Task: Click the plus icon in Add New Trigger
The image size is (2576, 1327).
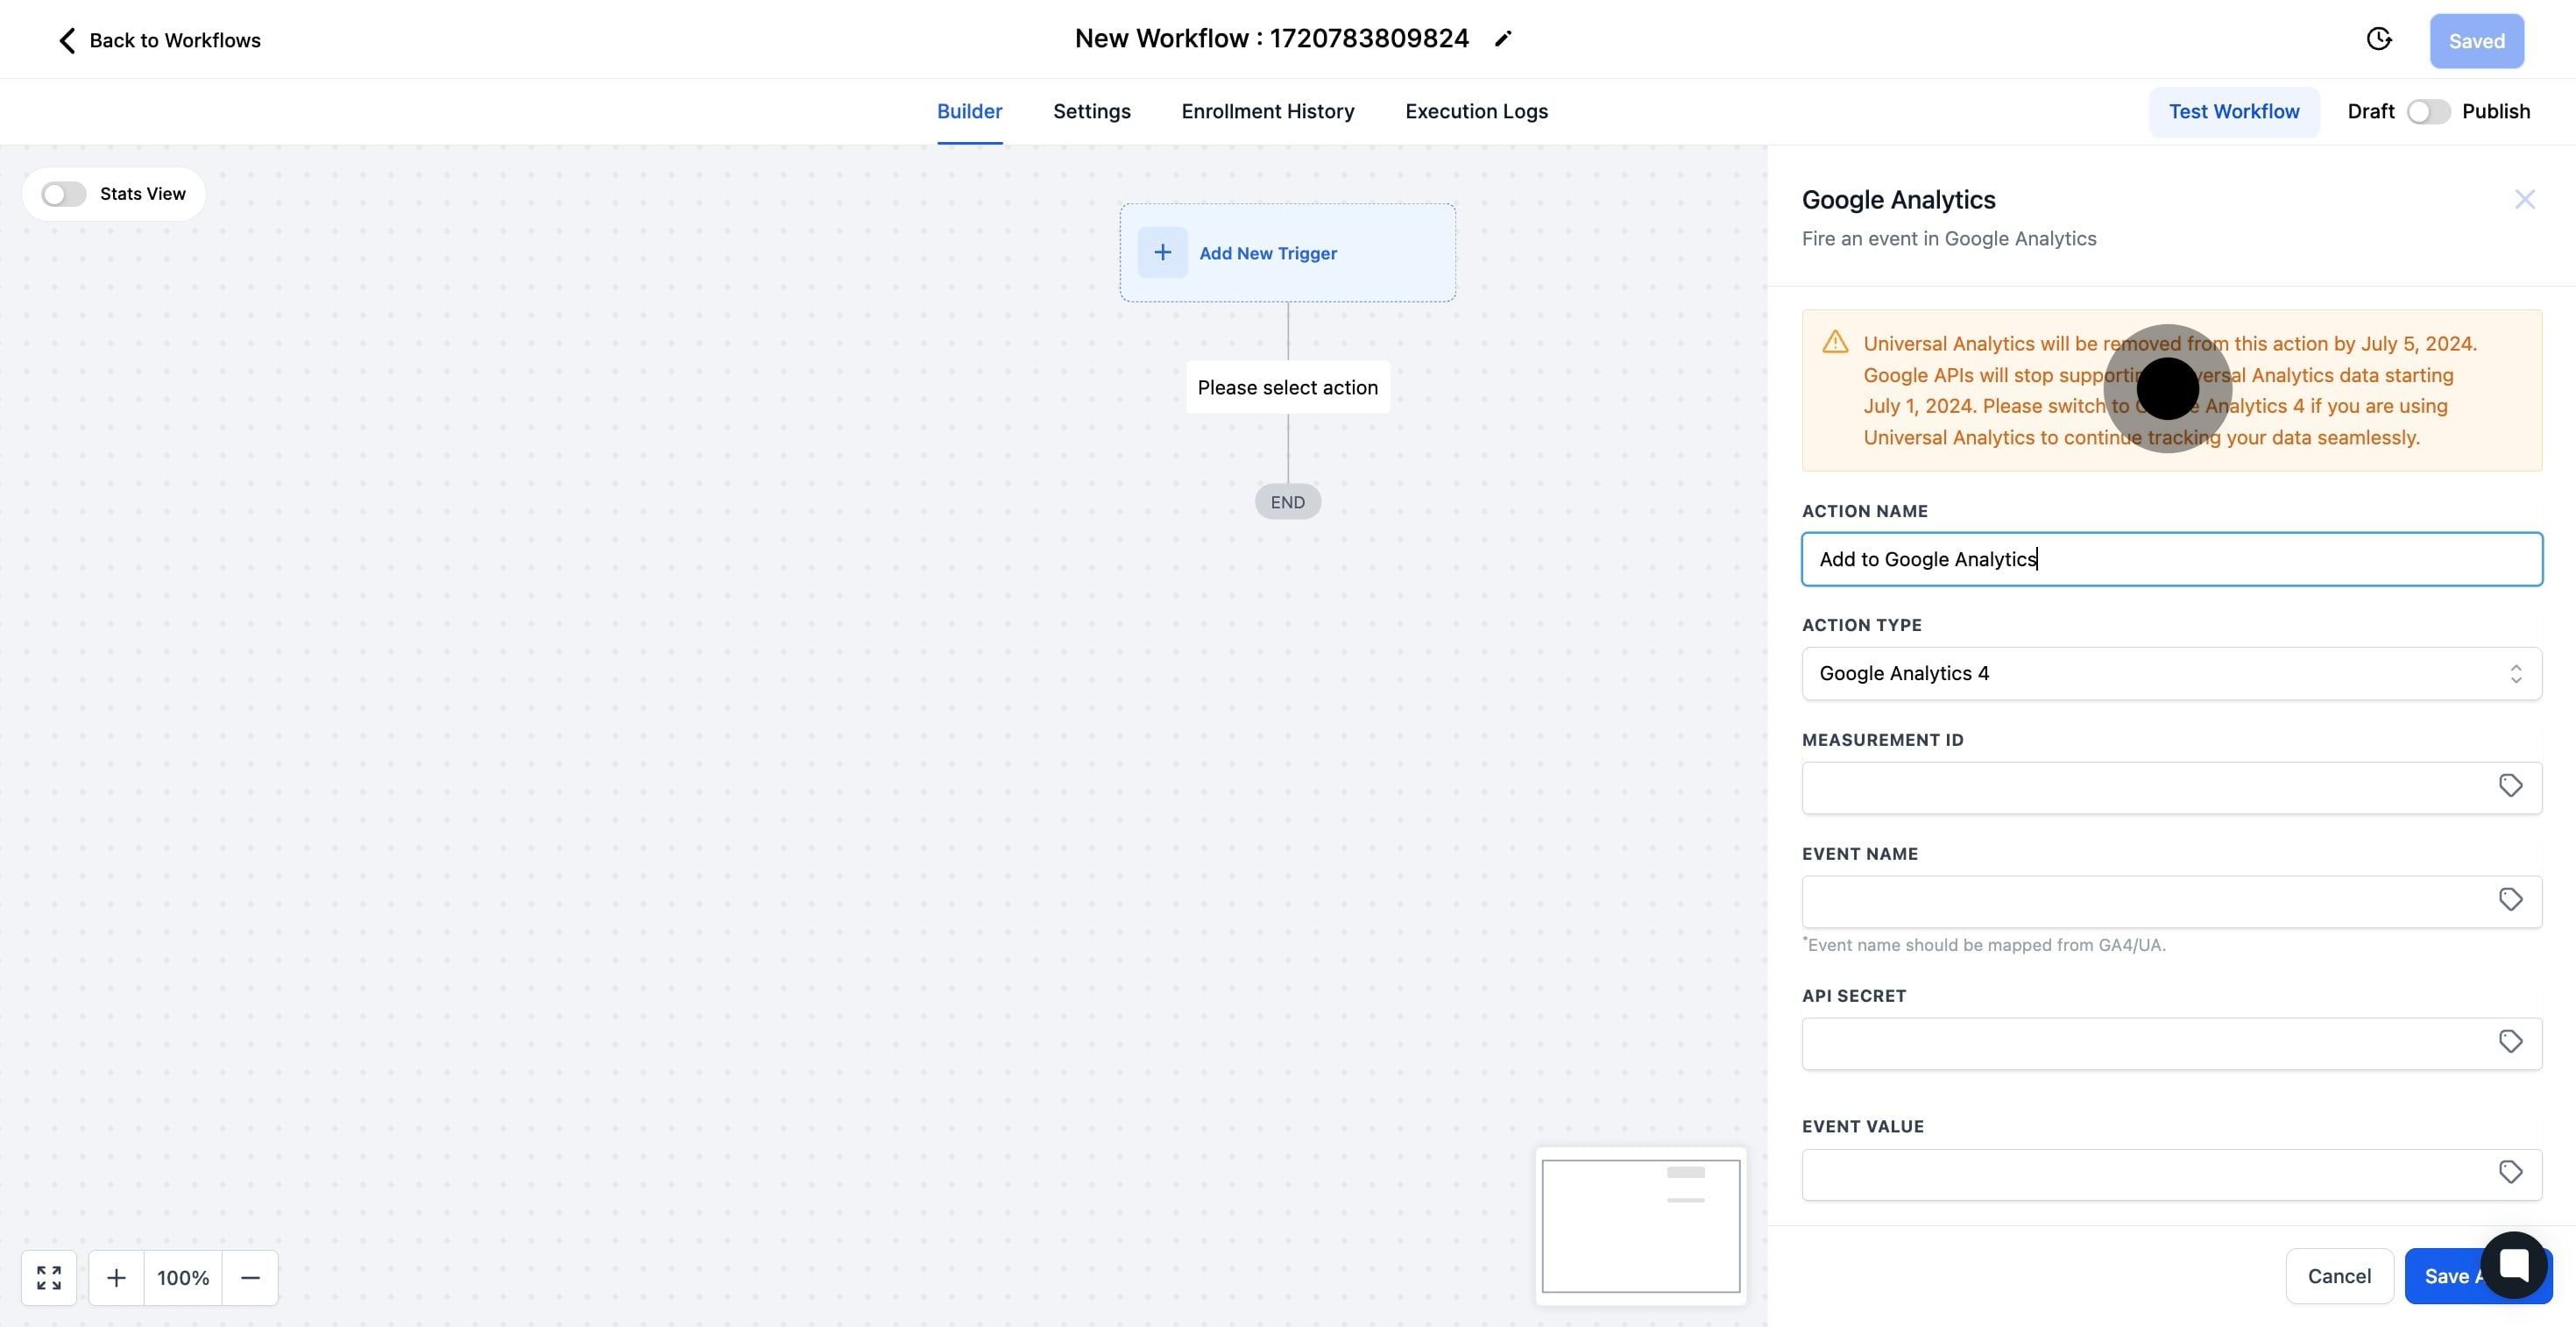Action: pos(1162,253)
